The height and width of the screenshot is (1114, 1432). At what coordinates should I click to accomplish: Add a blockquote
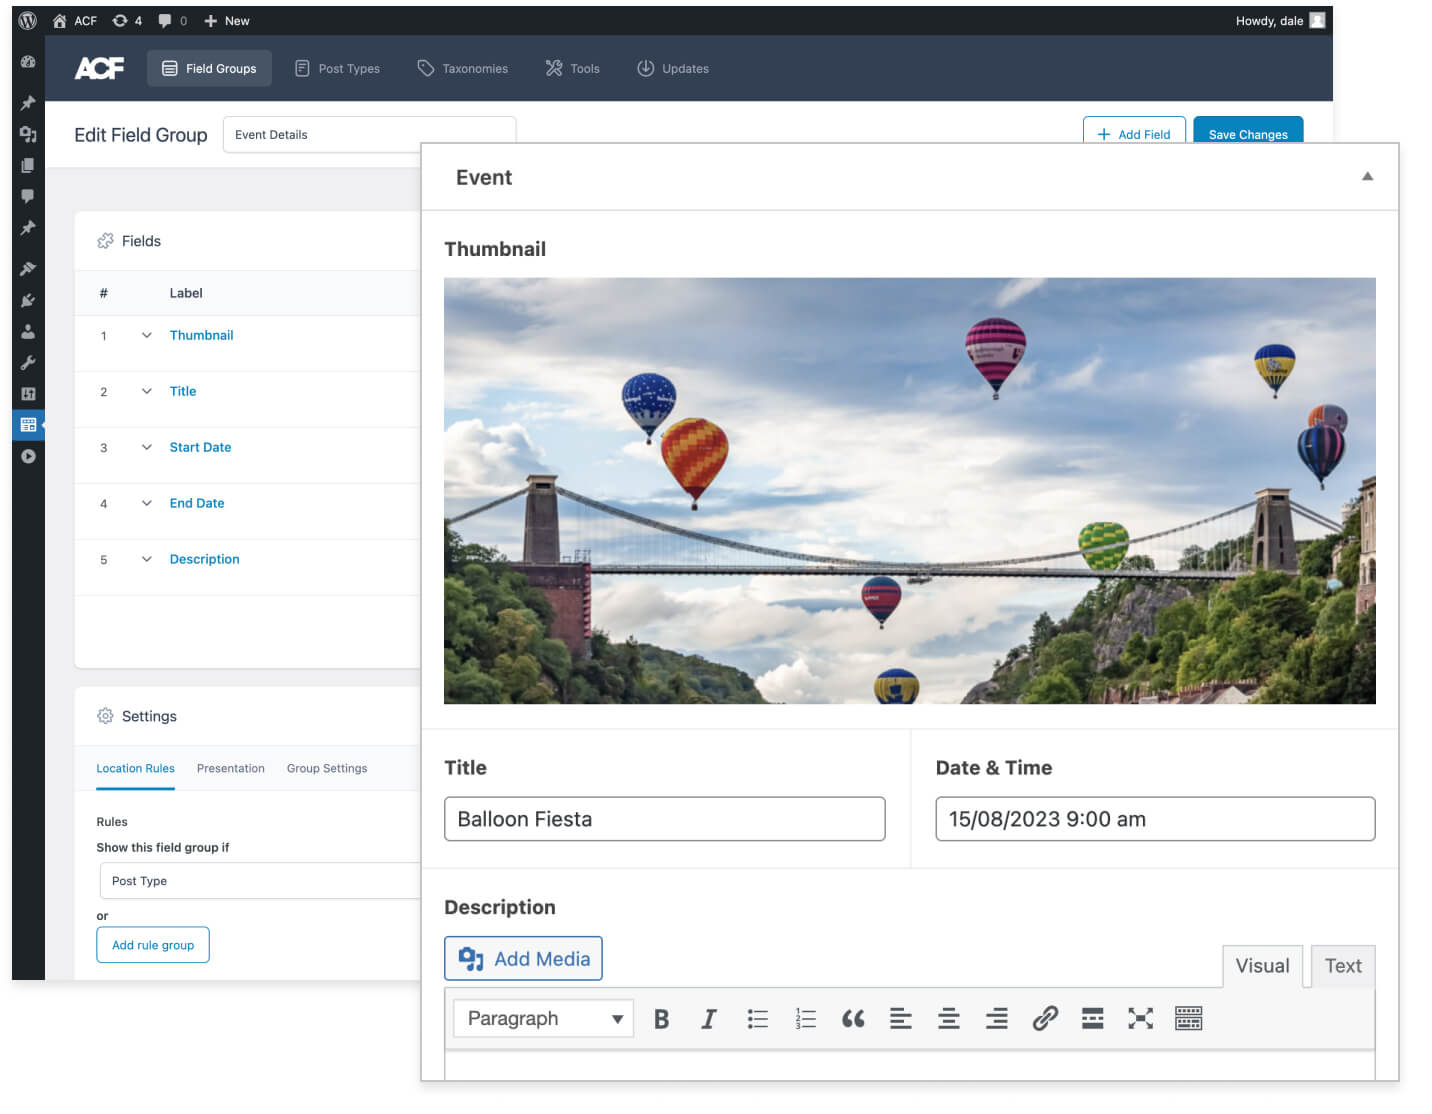pos(853,1018)
